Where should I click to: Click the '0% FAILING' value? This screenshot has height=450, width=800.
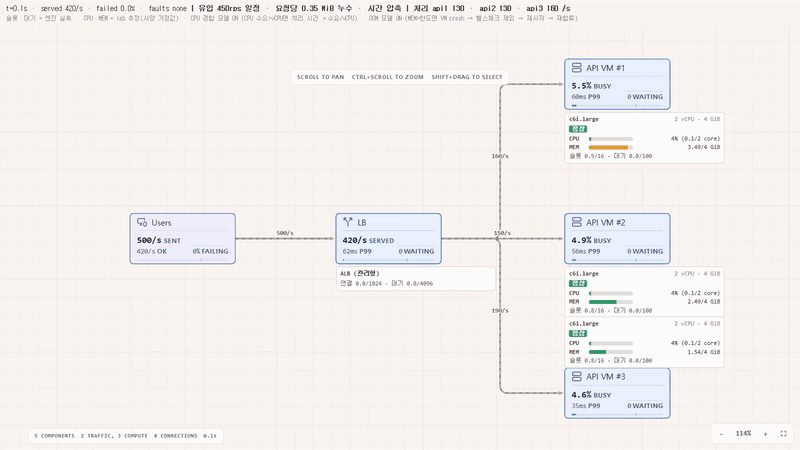tap(210, 252)
